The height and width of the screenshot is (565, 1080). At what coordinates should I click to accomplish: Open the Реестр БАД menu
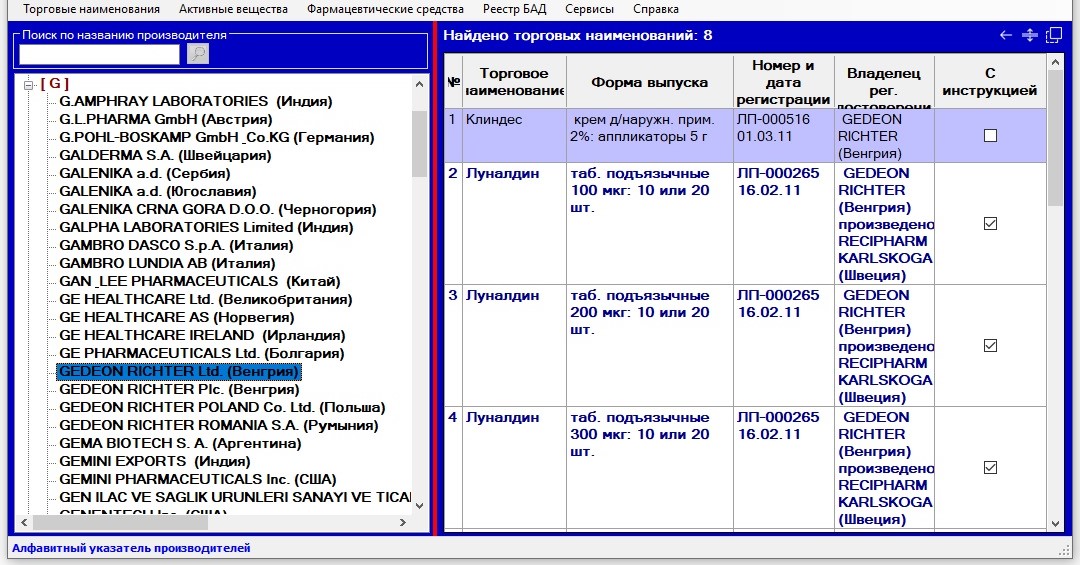pos(514,9)
